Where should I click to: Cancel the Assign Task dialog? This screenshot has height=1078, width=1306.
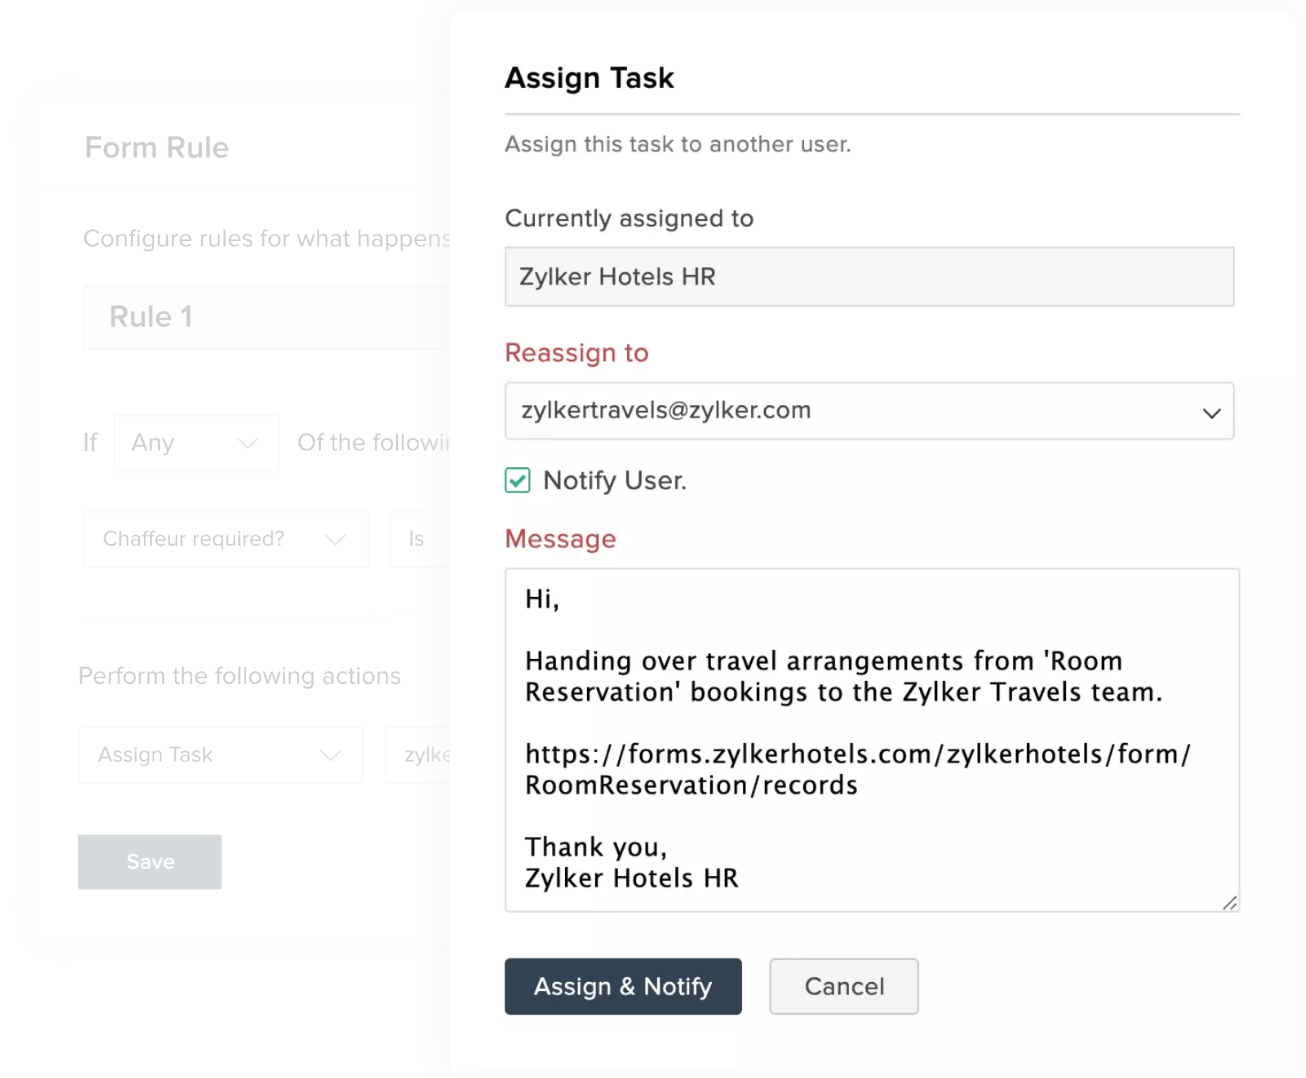[x=843, y=986]
